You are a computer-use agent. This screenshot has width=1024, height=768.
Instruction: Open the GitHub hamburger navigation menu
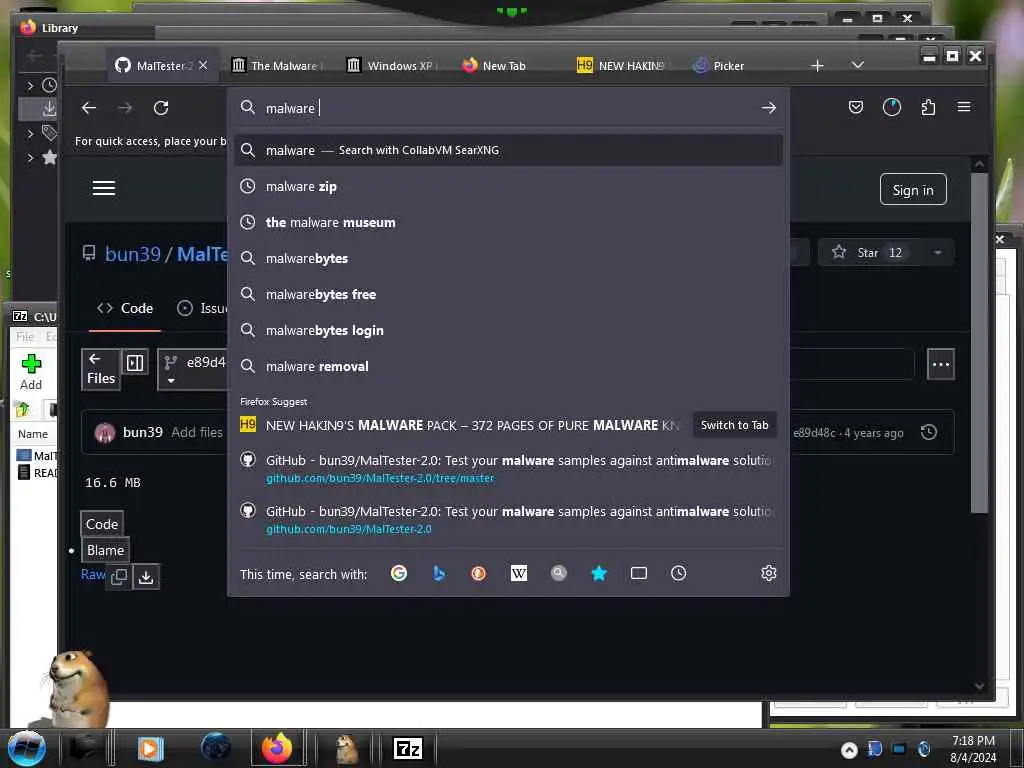104,188
